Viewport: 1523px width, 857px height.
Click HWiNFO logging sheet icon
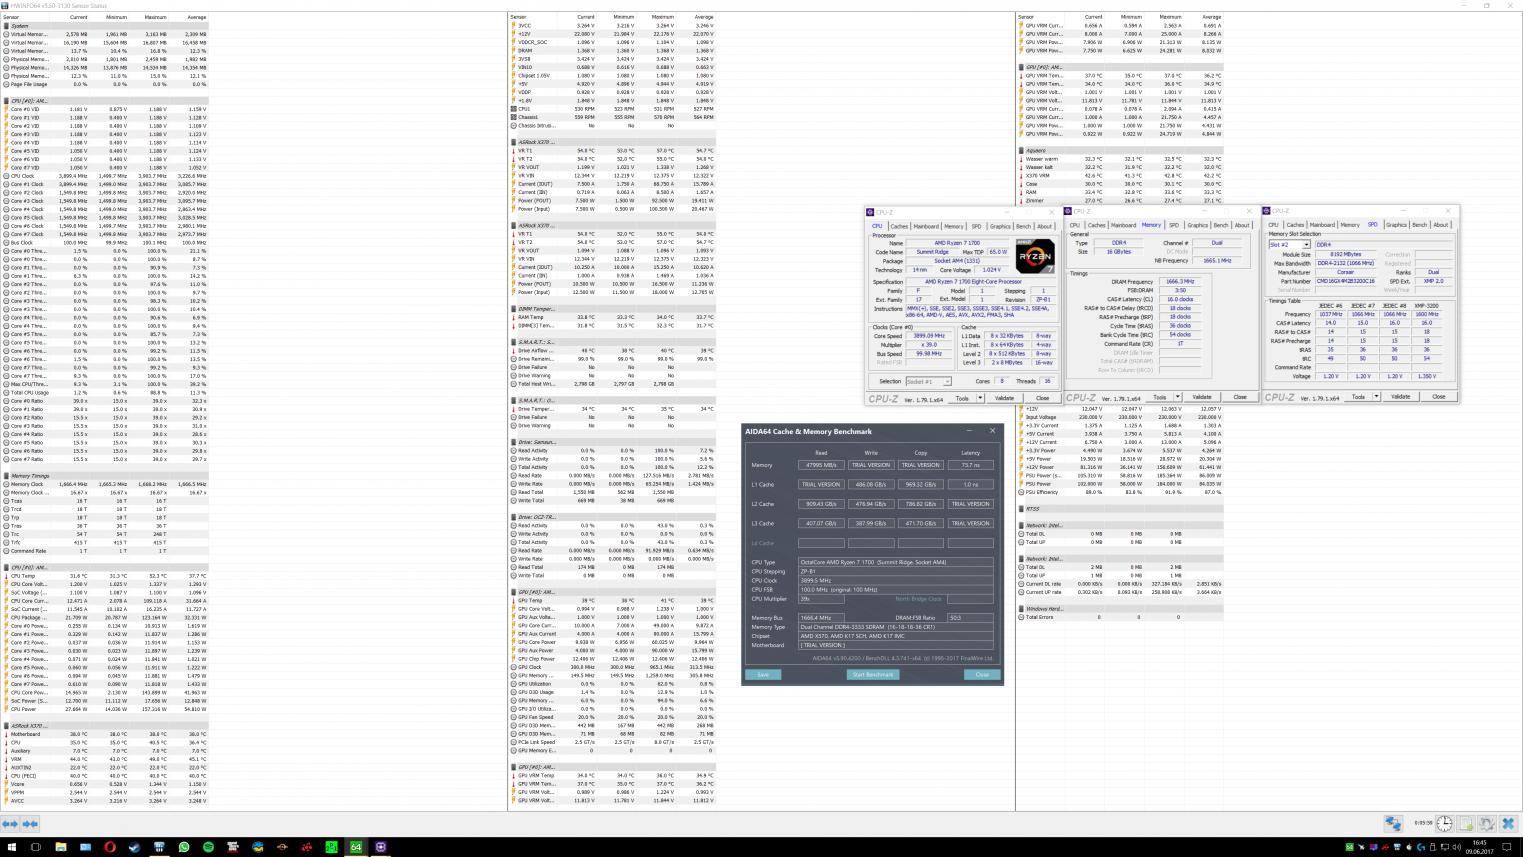click(x=1465, y=824)
